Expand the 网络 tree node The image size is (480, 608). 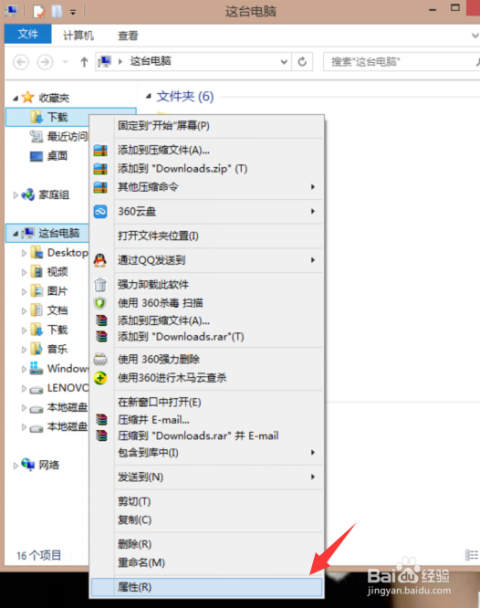16,465
